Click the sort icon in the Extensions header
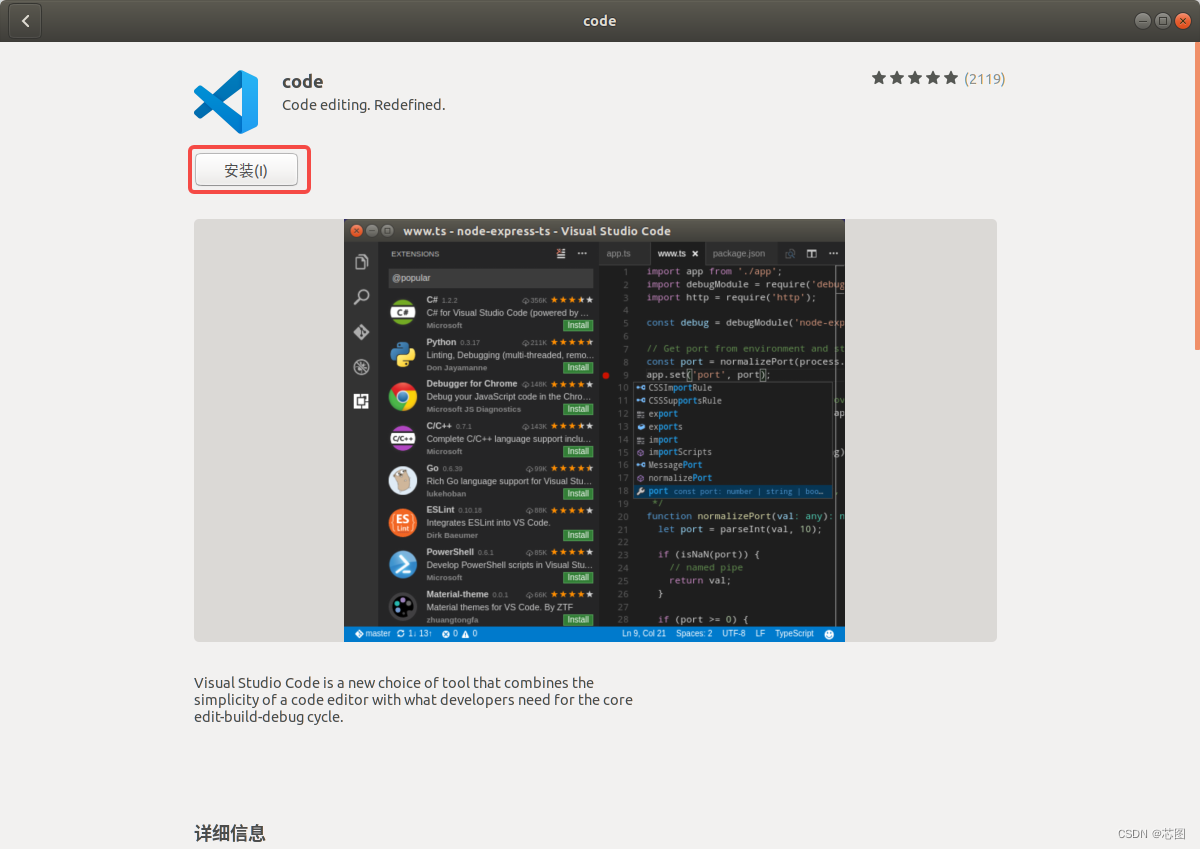 pyautogui.click(x=559, y=253)
